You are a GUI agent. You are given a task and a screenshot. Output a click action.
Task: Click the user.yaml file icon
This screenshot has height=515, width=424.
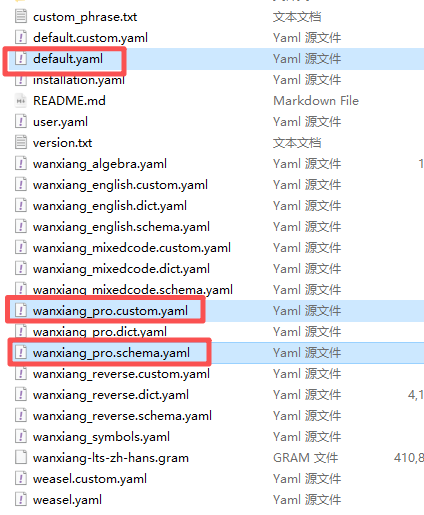point(21,121)
